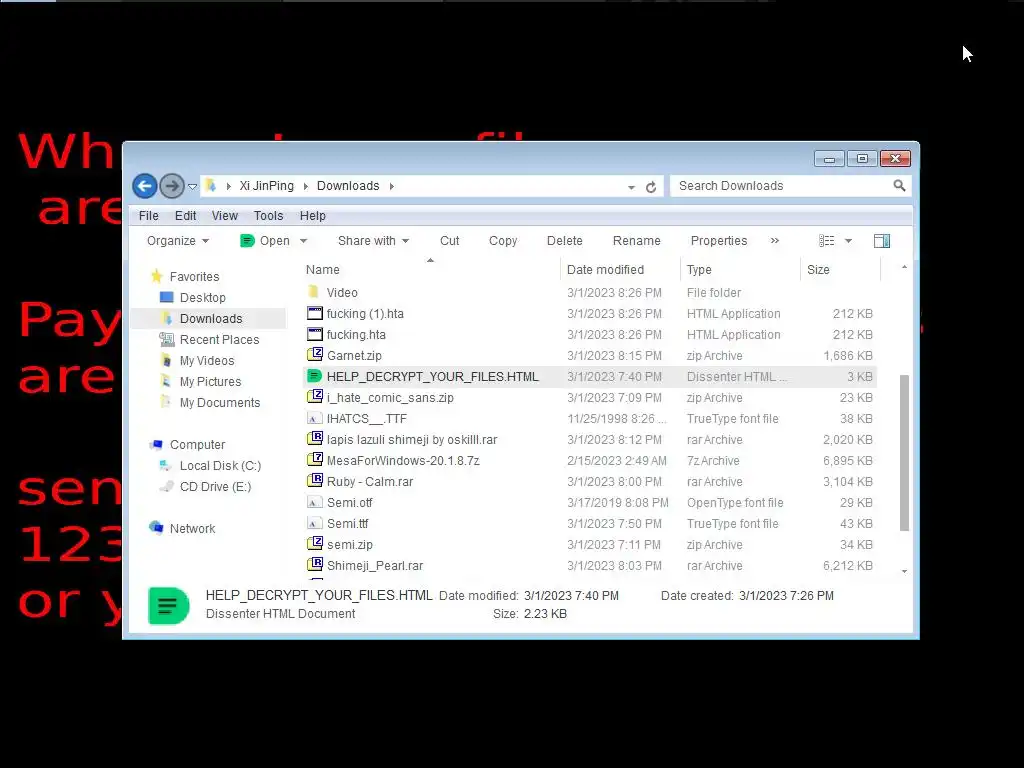
Task: Refresh the Downloads folder view
Action: [651, 187]
